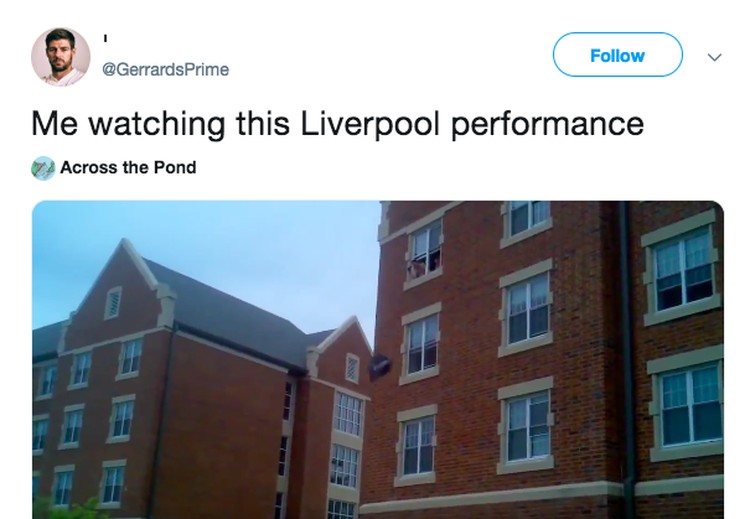Click the display name above the handle
750x519 pixels.
(105, 40)
